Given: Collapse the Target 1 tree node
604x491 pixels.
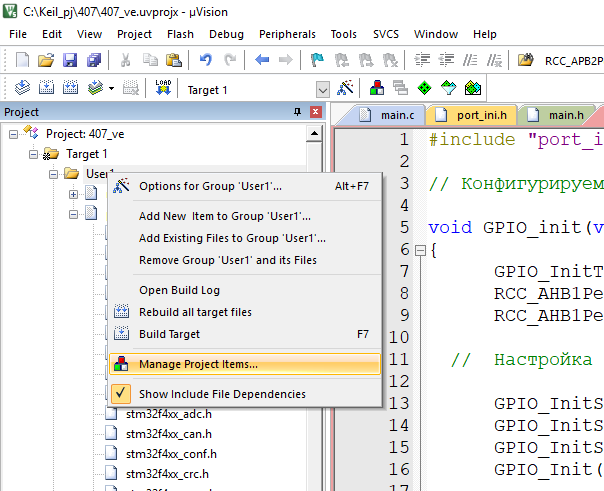Looking at the screenshot, I should pyautogui.click(x=34, y=154).
